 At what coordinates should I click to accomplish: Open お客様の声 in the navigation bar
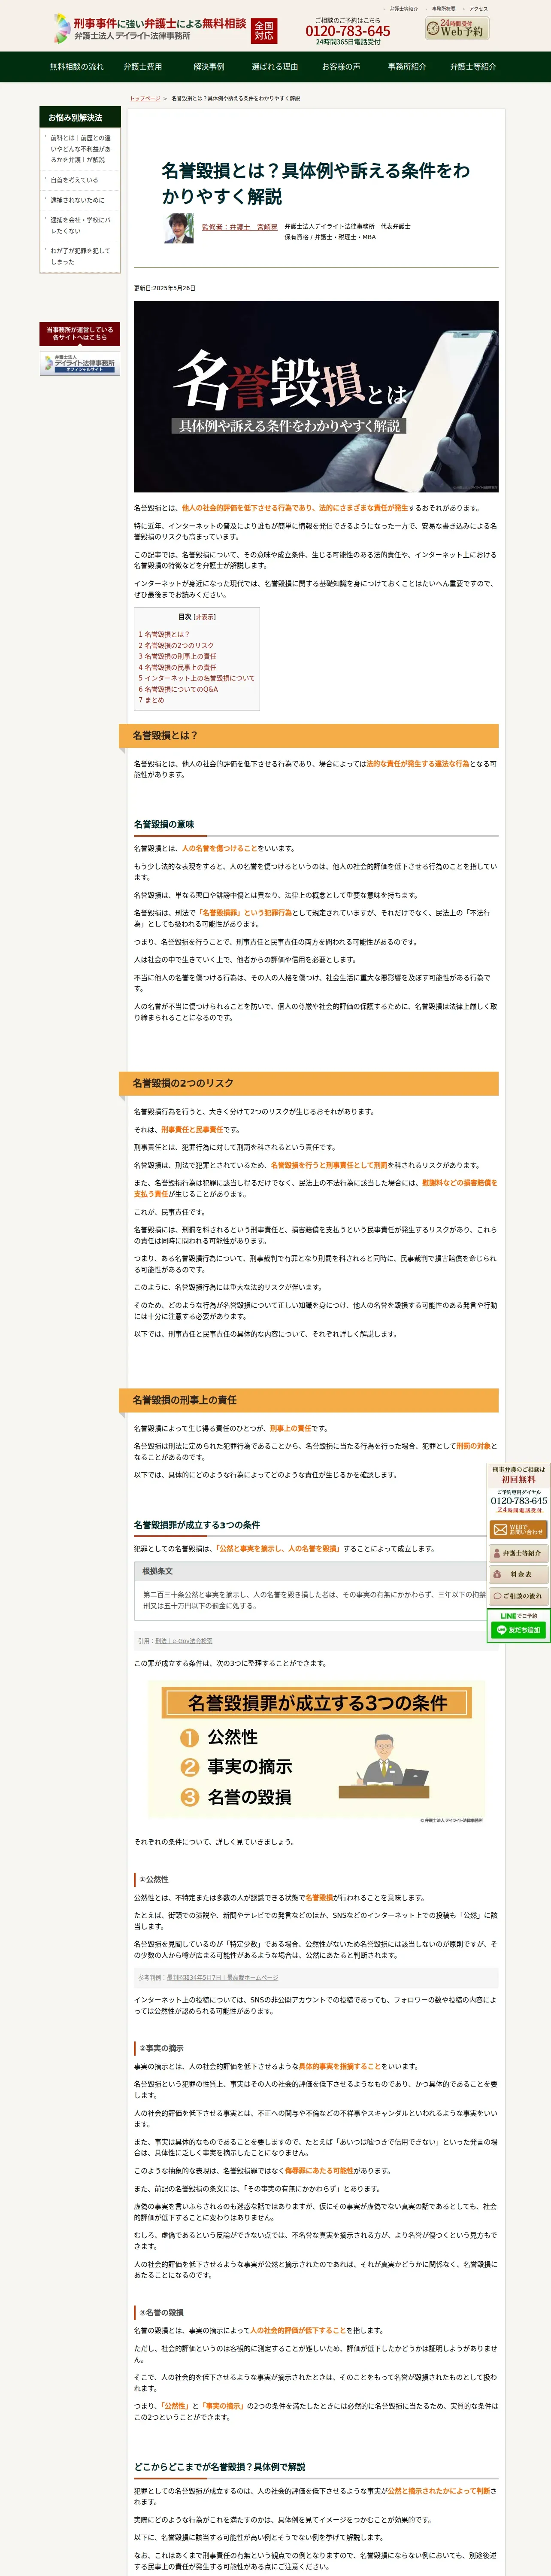[341, 67]
